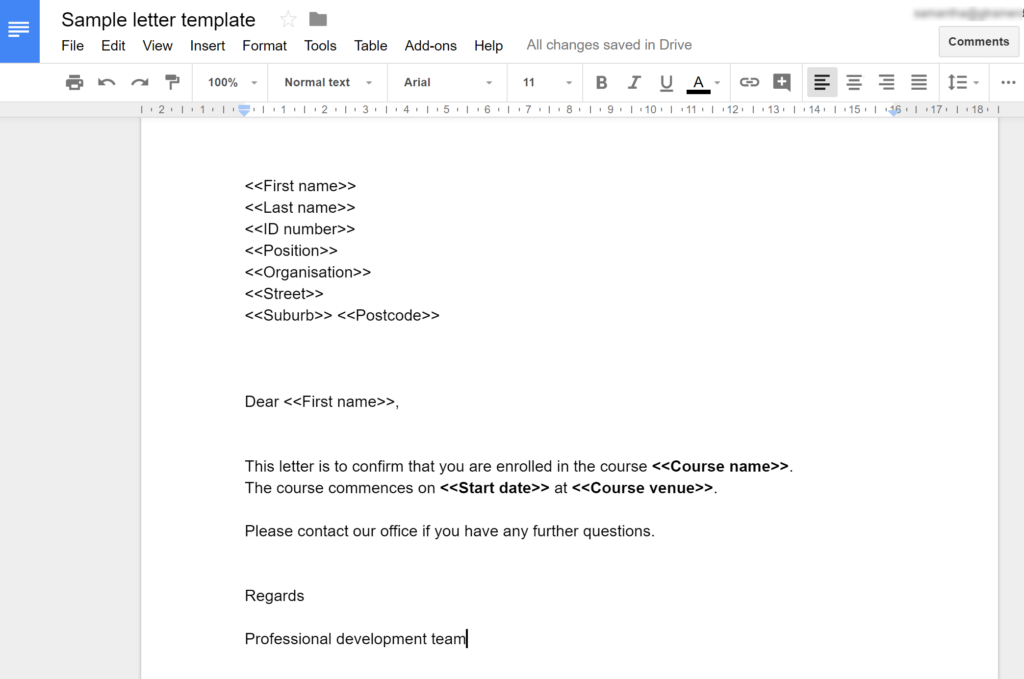Open the Add-ons menu

click(430, 45)
